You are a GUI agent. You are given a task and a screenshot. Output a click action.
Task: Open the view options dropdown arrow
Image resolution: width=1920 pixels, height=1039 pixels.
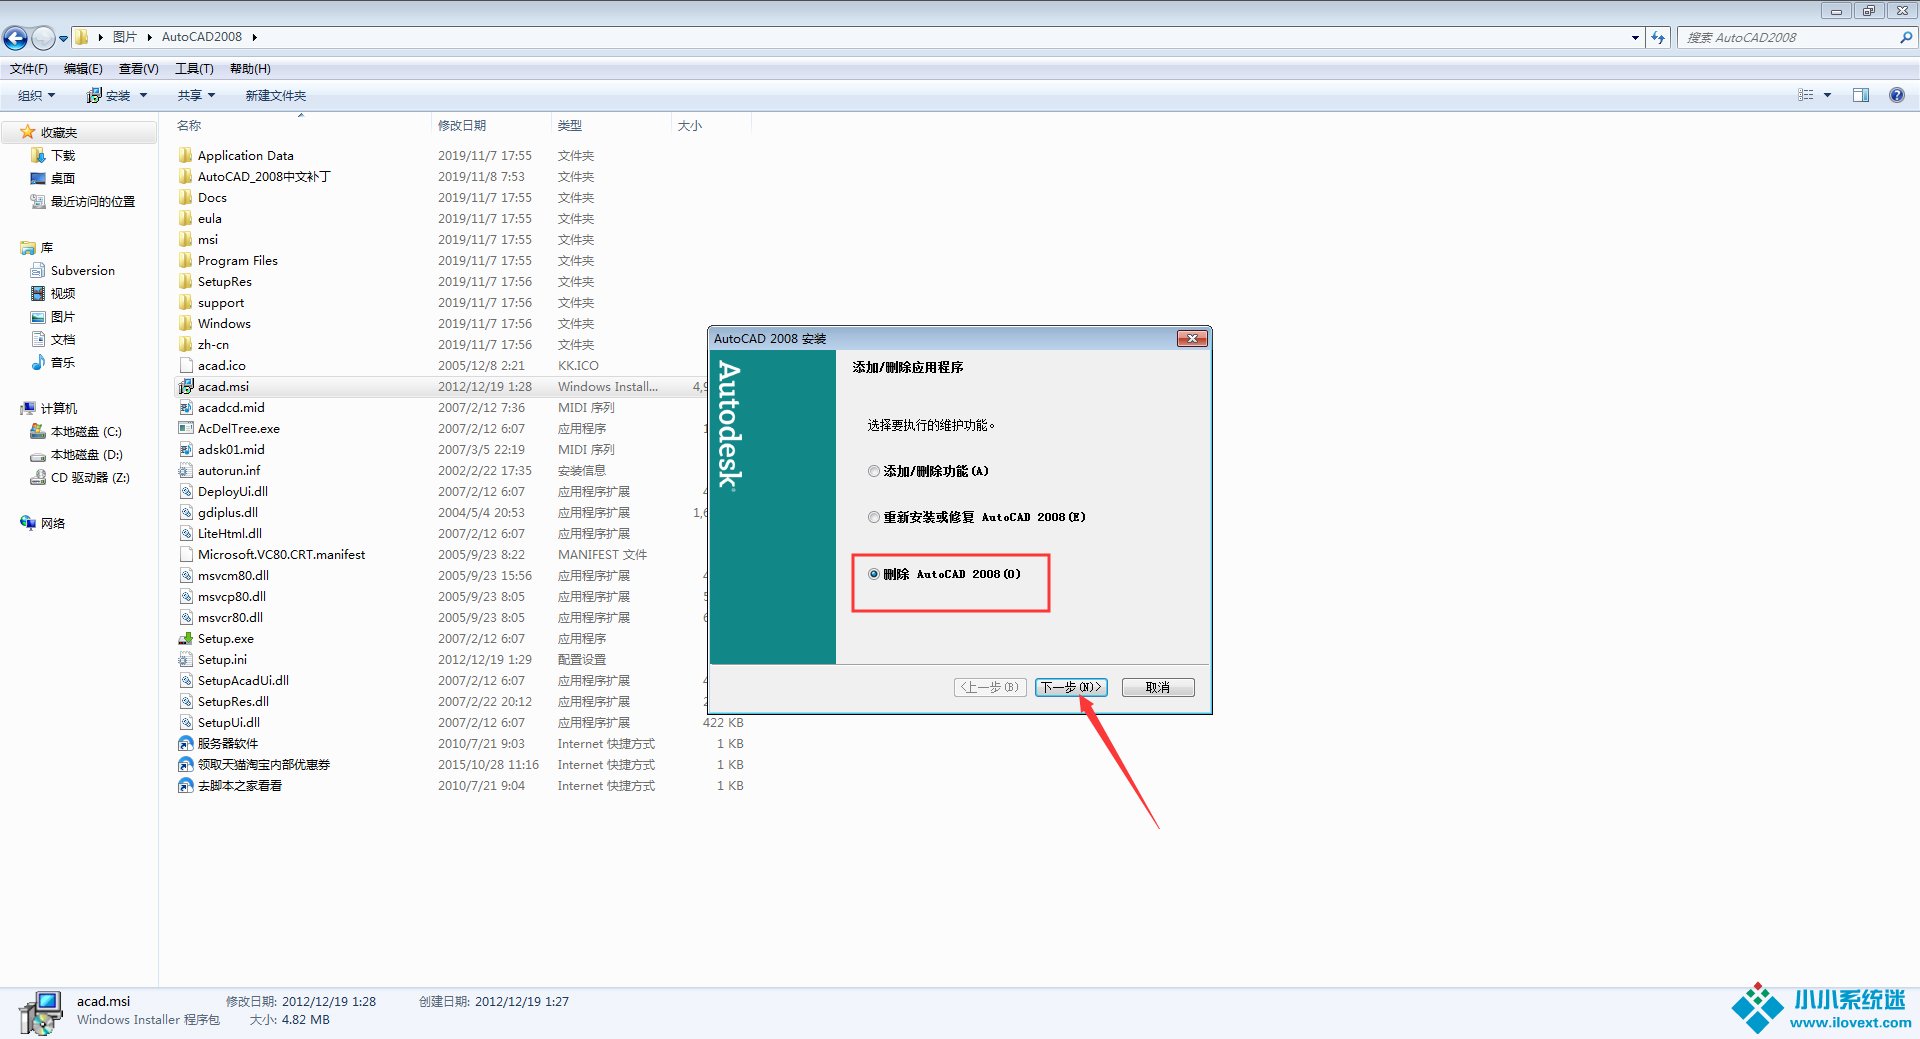[x=1827, y=95]
